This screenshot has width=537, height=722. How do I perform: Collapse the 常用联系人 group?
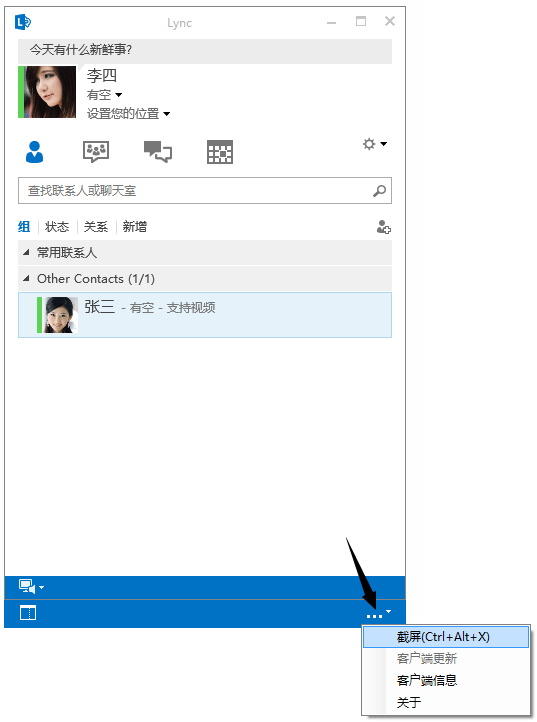27,252
